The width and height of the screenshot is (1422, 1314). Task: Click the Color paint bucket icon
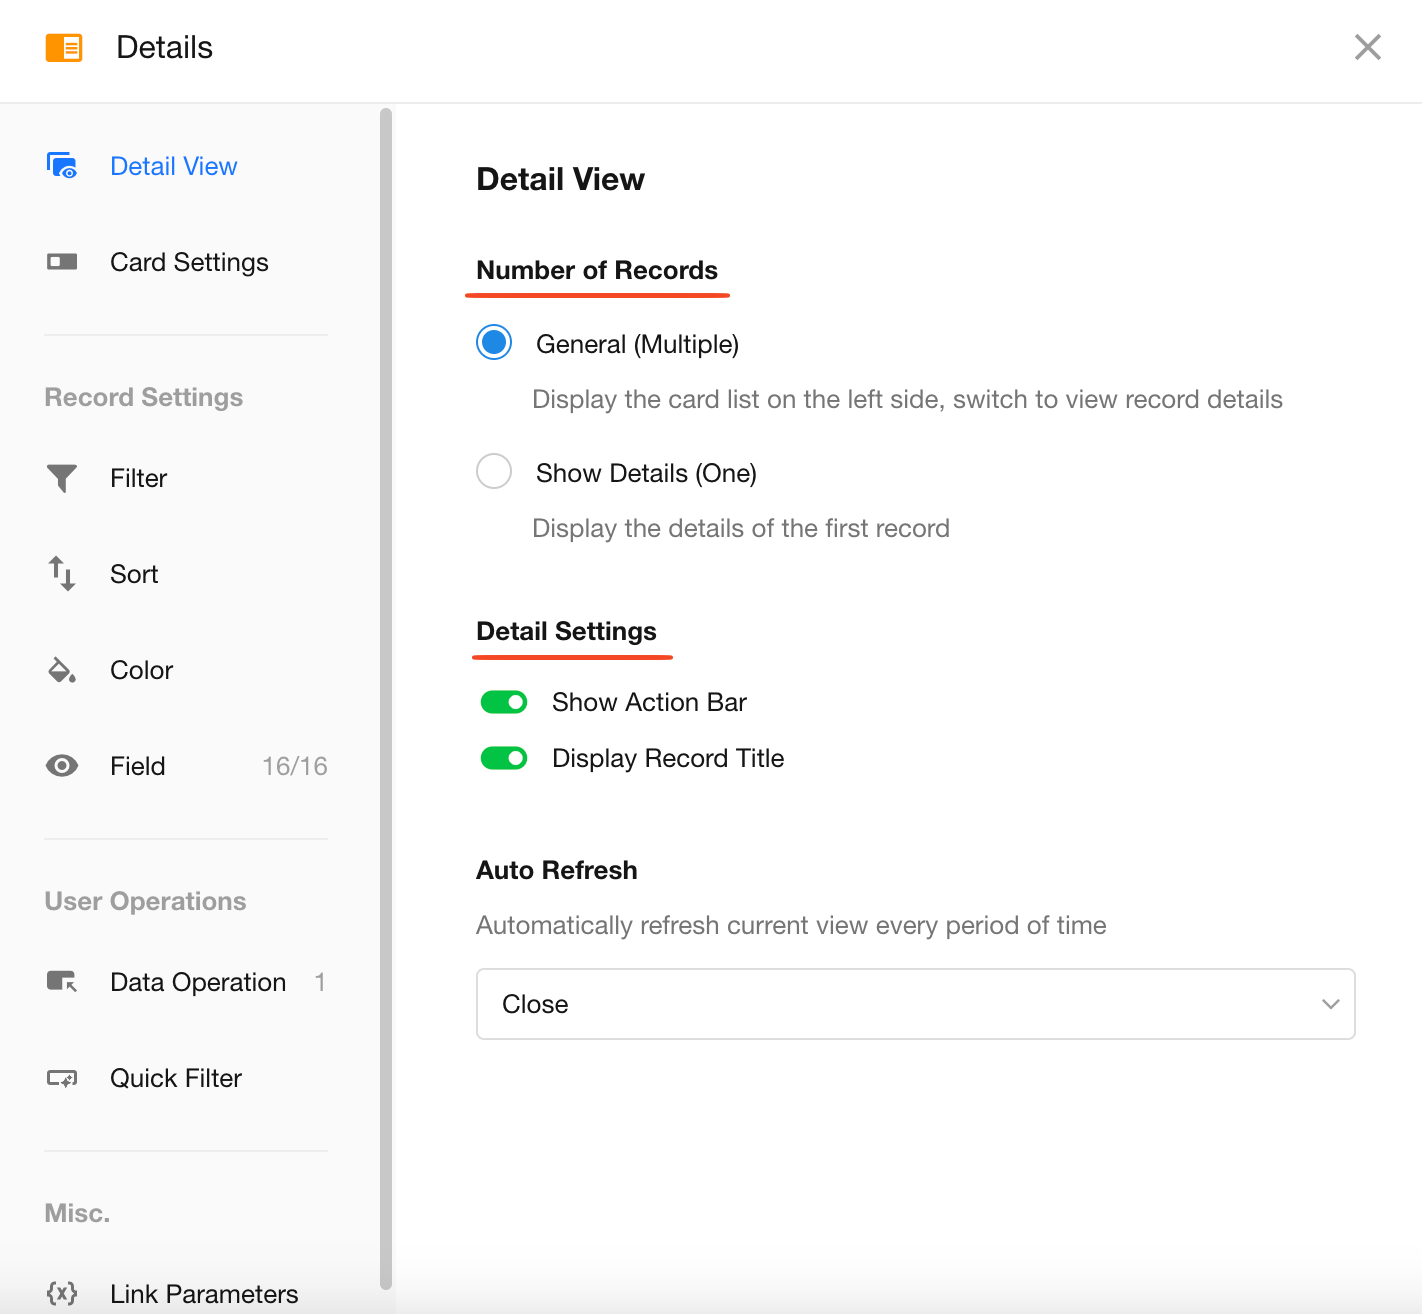point(62,670)
